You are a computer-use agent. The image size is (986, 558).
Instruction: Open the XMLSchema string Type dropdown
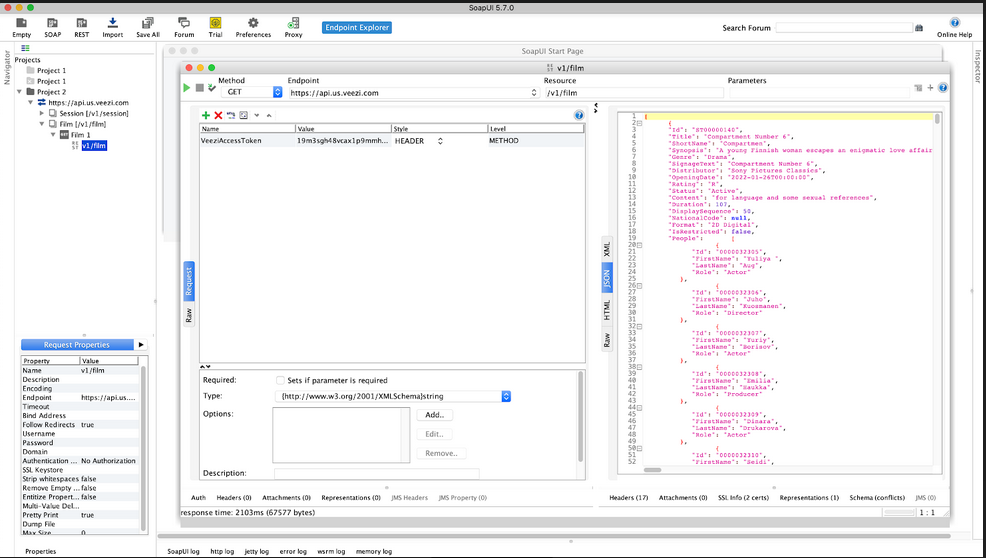tap(505, 396)
